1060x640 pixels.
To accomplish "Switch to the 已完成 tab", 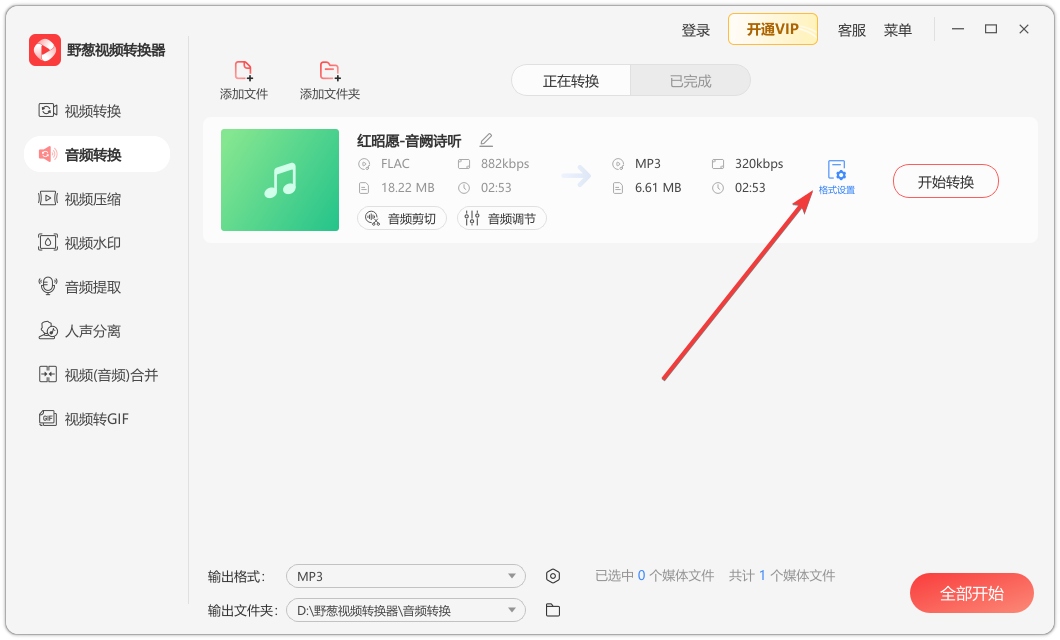I will [x=690, y=80].
